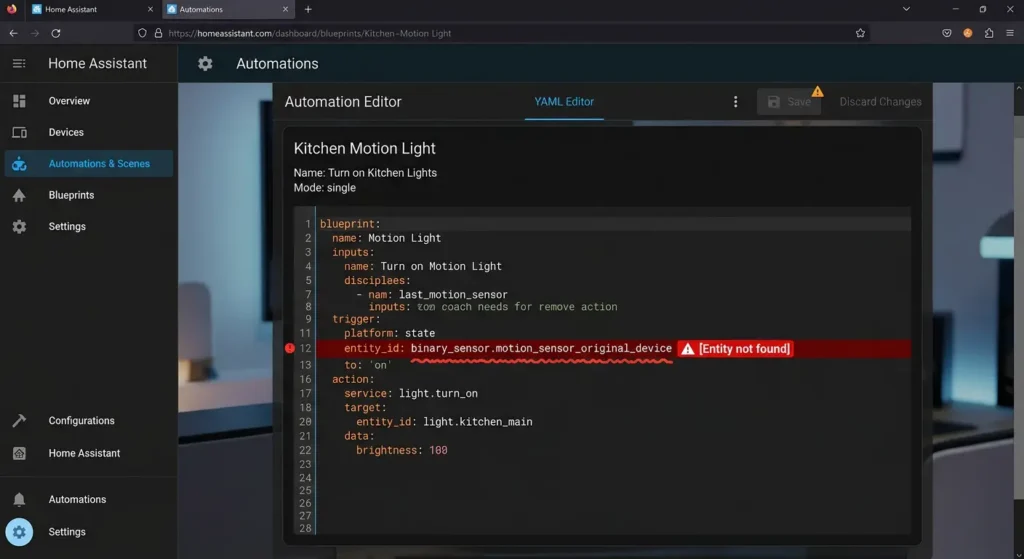Click the 'disciplees:' code line
This screenshot has height=559, width=1024.
click(x=377, y=281)
